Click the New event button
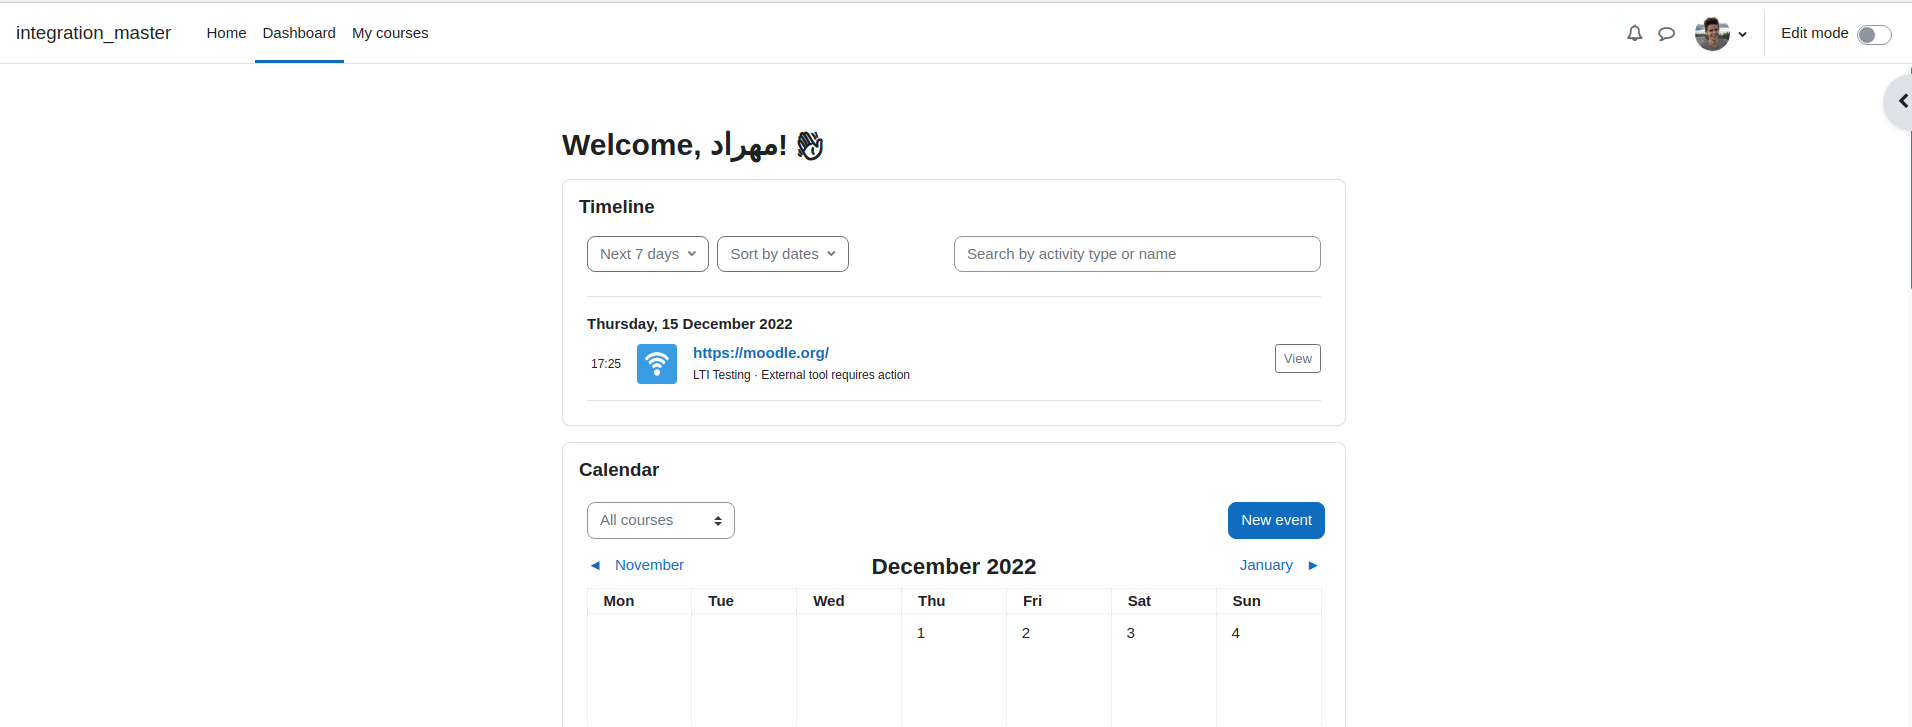 [1276, 520]
